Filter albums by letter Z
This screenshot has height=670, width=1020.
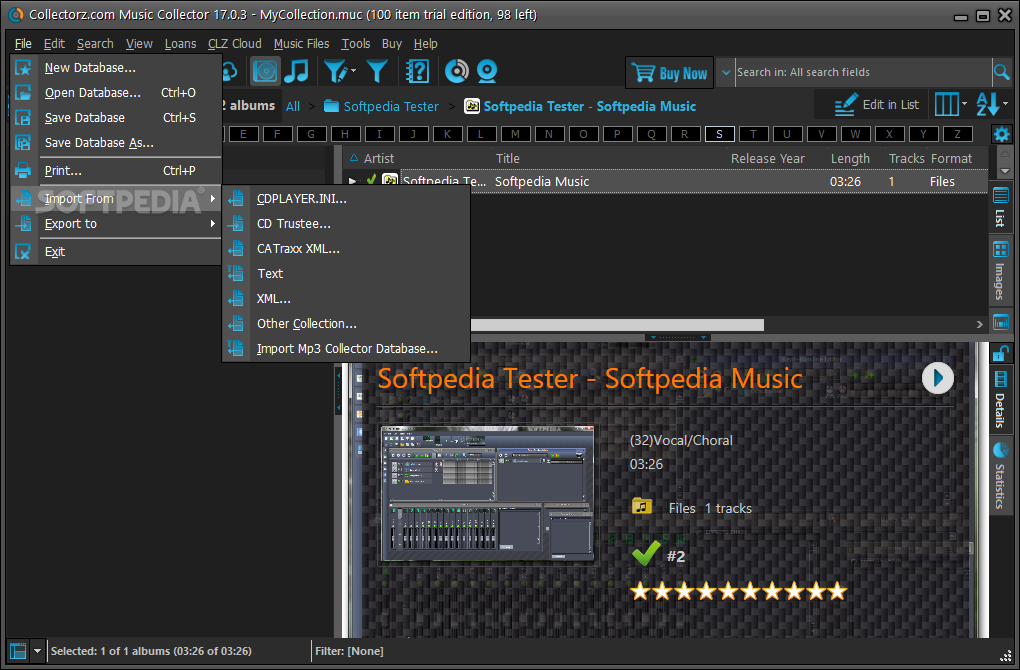(x=957, y=134)
